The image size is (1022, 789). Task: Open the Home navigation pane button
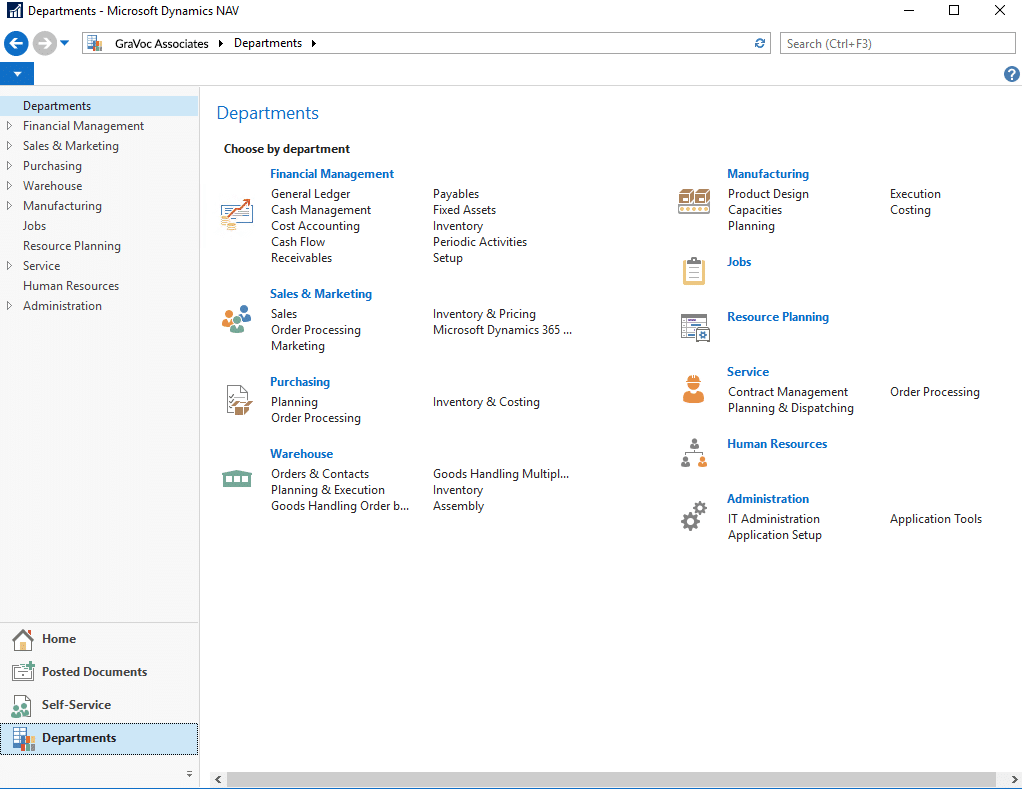pos(99,639)
